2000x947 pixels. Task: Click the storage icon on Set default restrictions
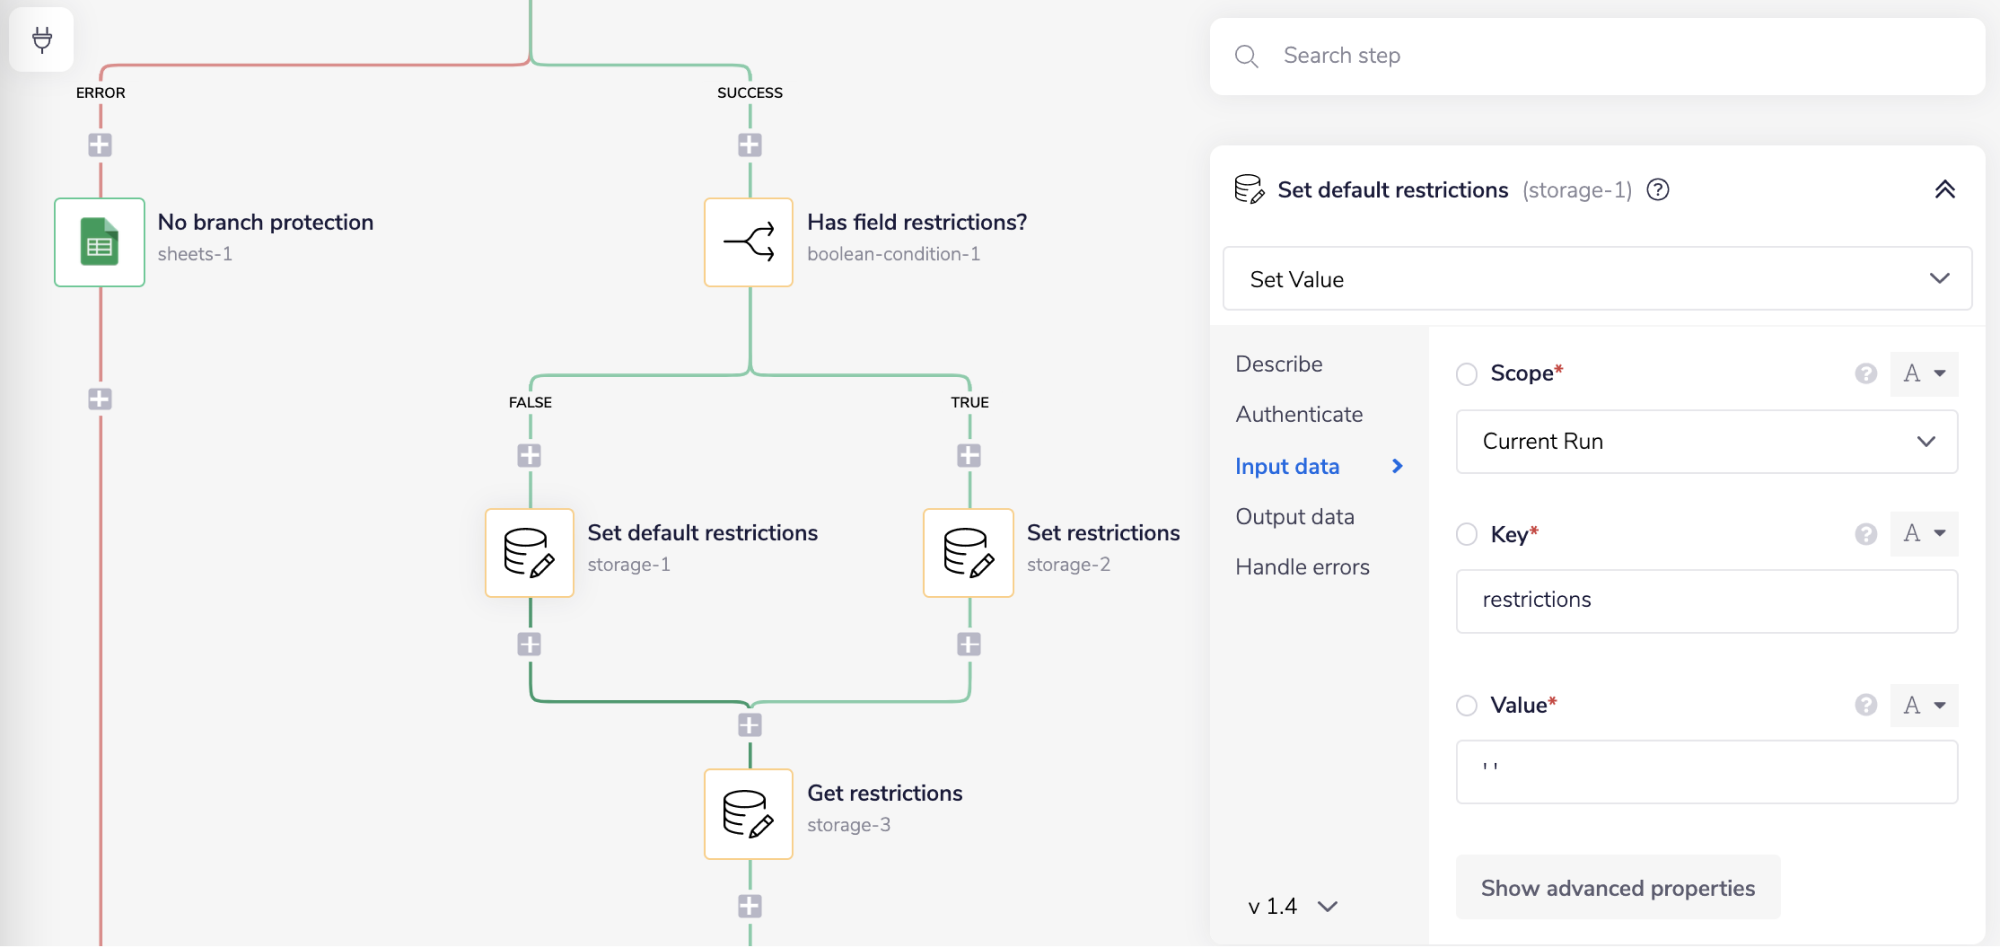[529, 552]
